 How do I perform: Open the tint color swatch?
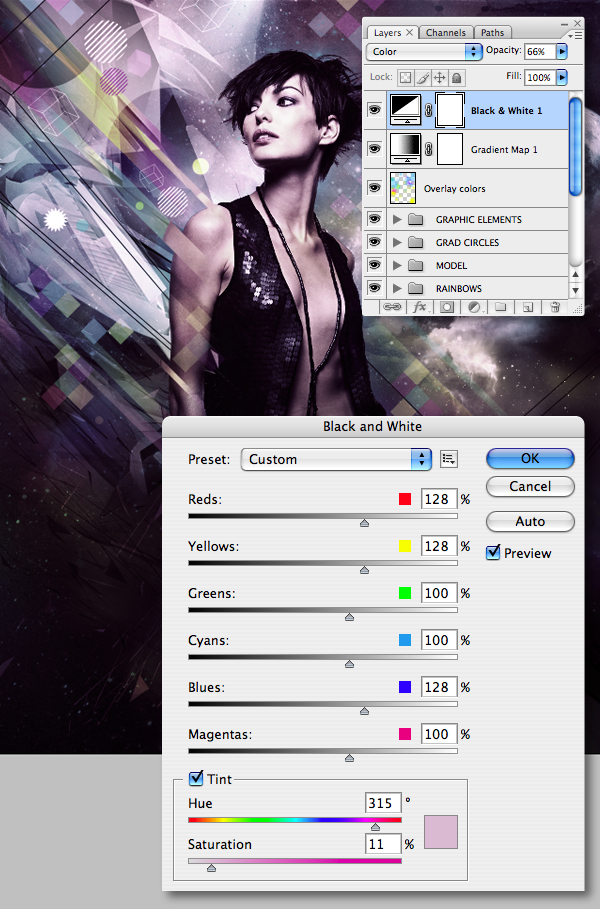coord(441,832)
